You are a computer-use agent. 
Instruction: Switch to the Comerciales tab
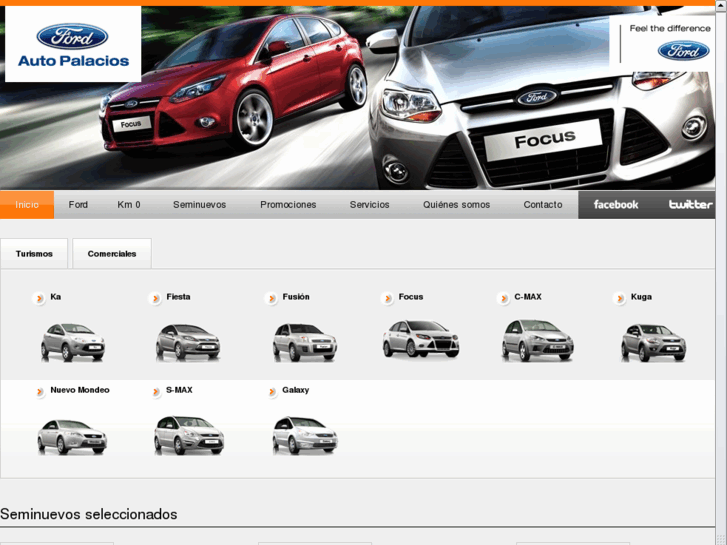pos(112,253)
